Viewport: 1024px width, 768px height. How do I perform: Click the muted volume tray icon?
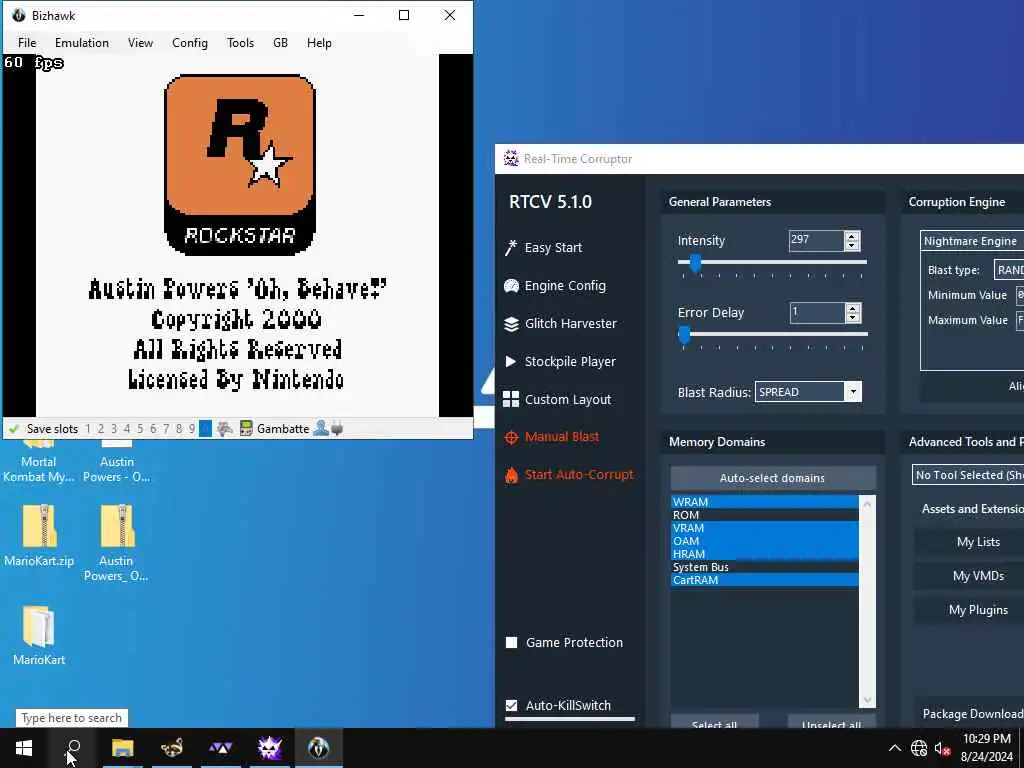coord(942,748)
